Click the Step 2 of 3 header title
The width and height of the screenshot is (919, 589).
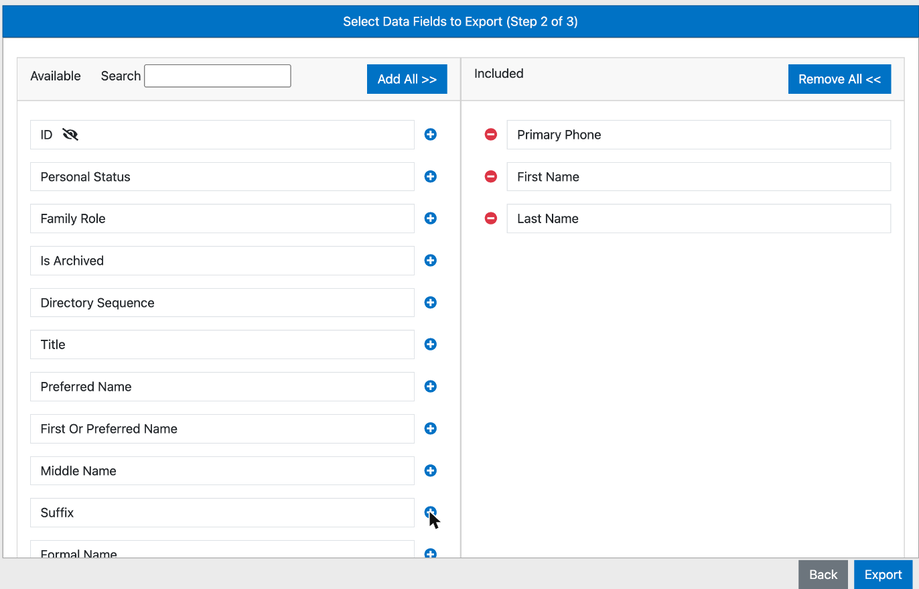point(460,22)
